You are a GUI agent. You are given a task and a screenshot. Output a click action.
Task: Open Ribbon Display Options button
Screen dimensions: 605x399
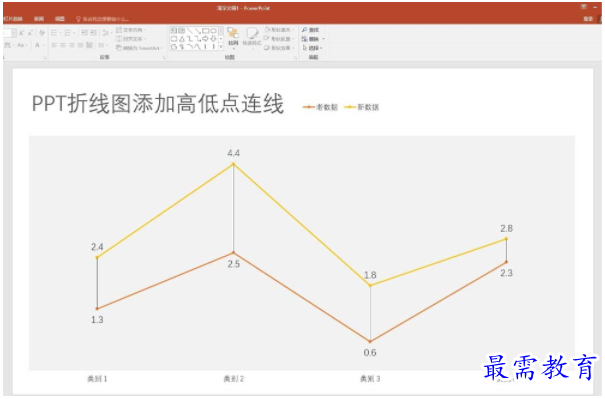coord(584,7)
